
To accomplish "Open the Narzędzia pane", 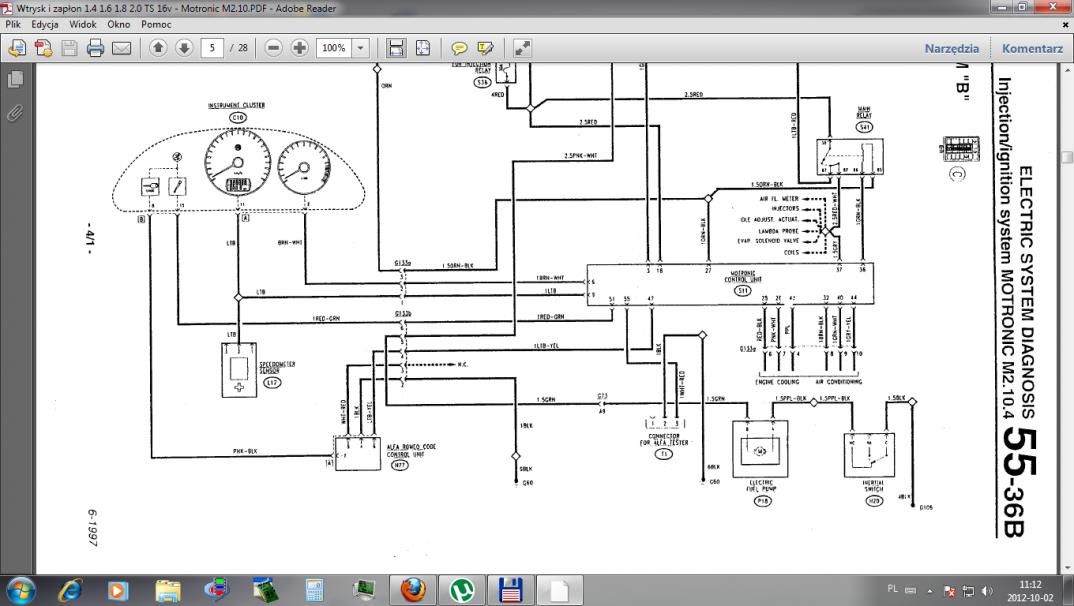I will tap(951, 48).
